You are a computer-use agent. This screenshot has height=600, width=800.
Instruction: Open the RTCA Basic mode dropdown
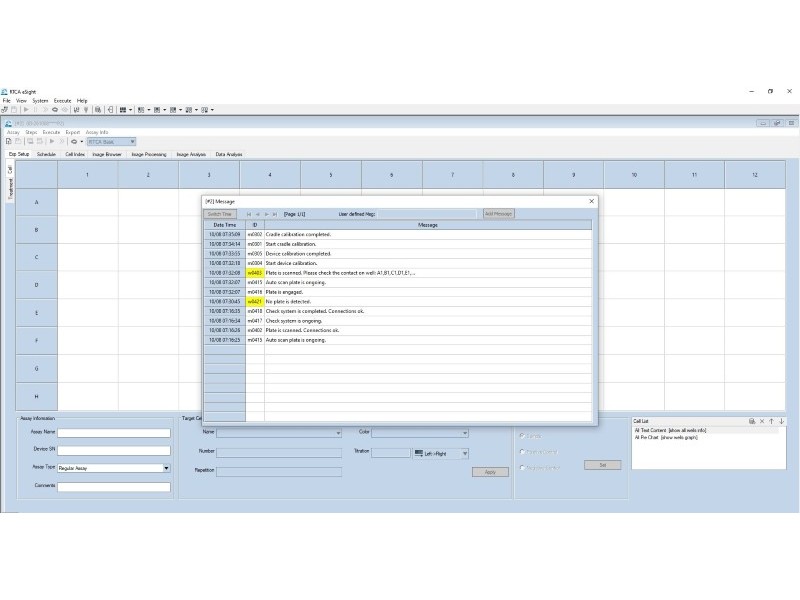coord(111,142)
